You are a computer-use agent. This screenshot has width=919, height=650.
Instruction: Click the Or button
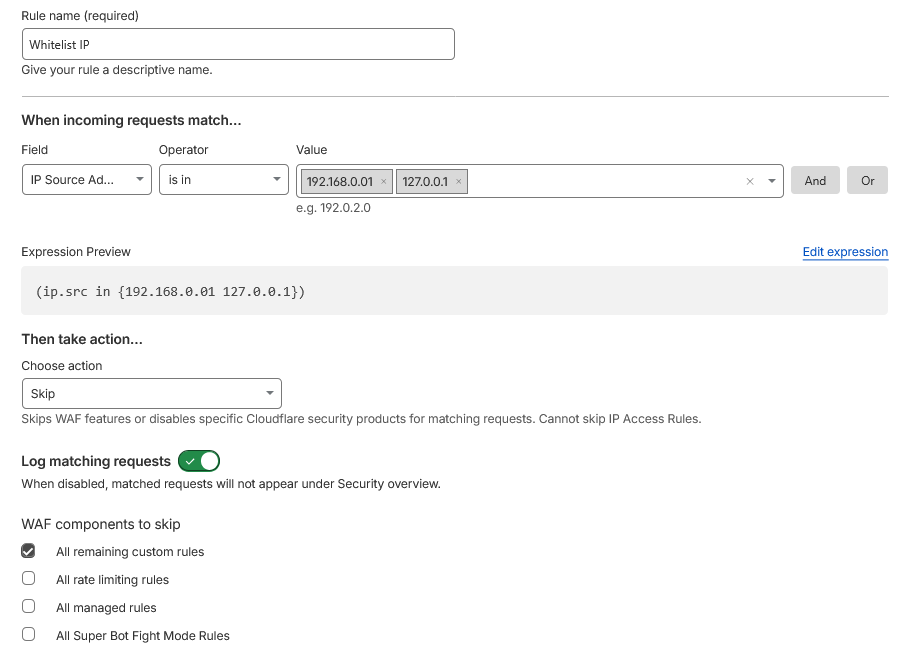pos(867,181)
